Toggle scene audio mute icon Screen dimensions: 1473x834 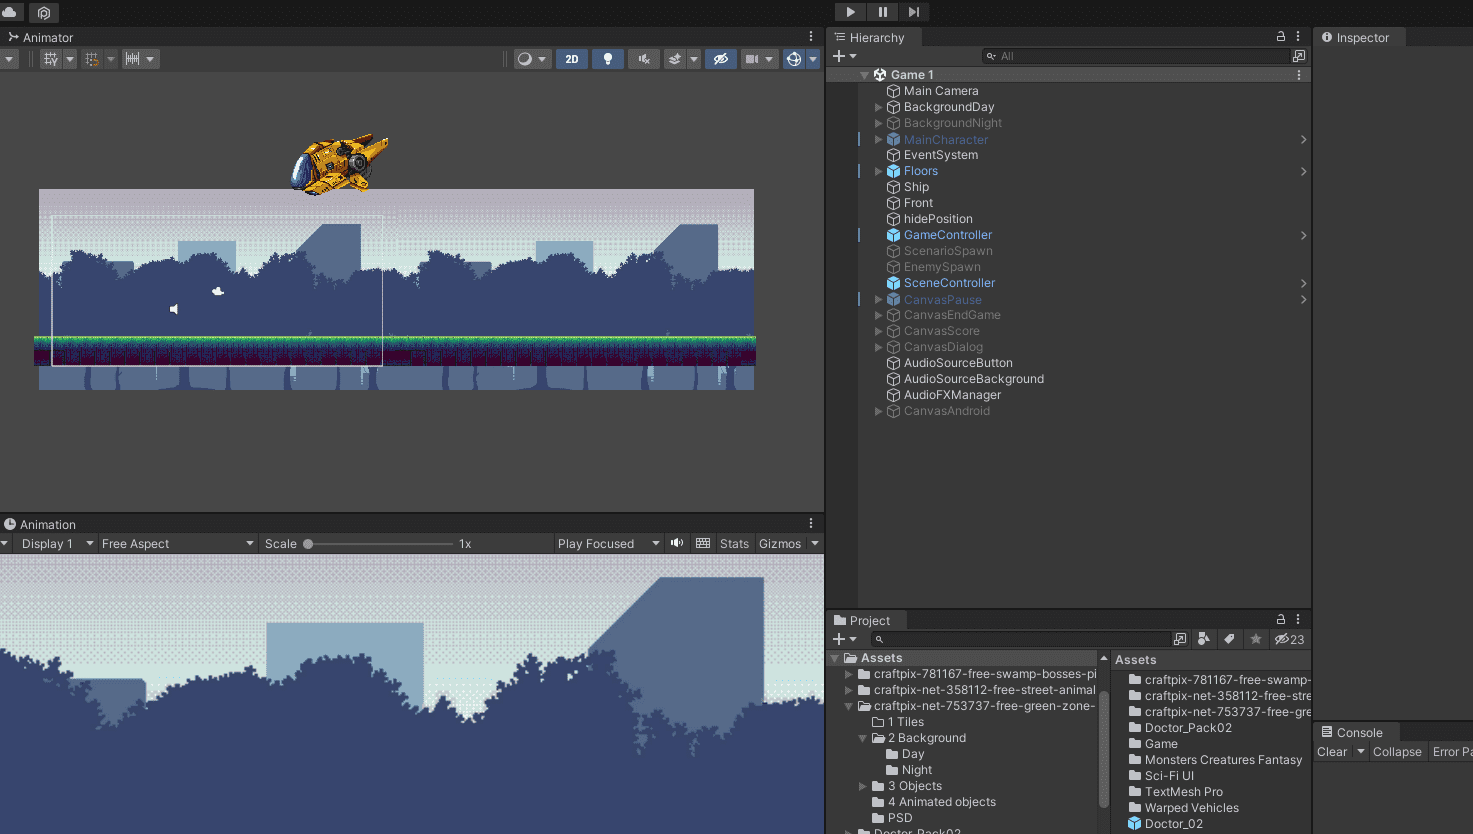[644, 59]
